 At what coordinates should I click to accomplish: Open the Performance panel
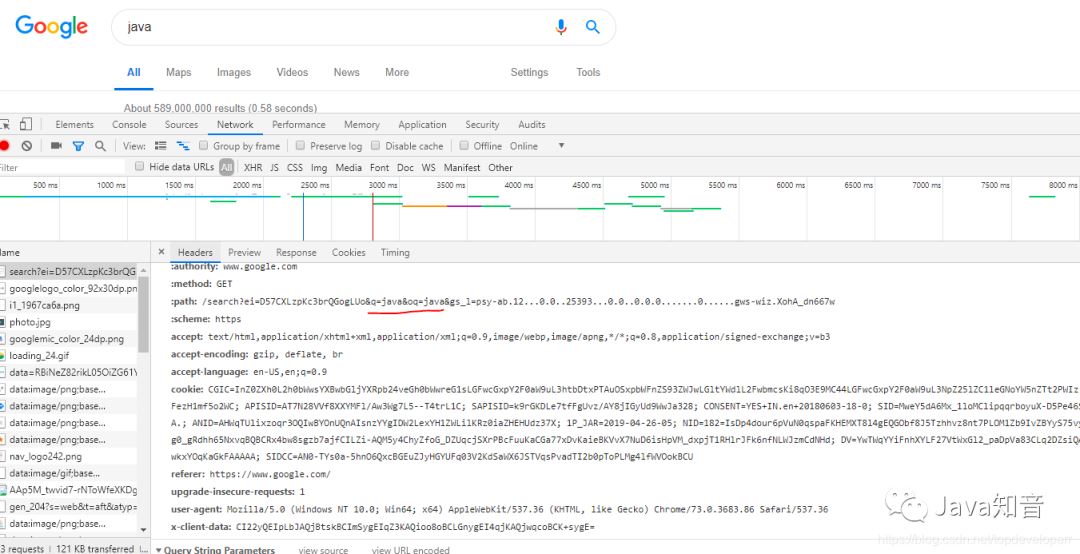tap(298, 125)
